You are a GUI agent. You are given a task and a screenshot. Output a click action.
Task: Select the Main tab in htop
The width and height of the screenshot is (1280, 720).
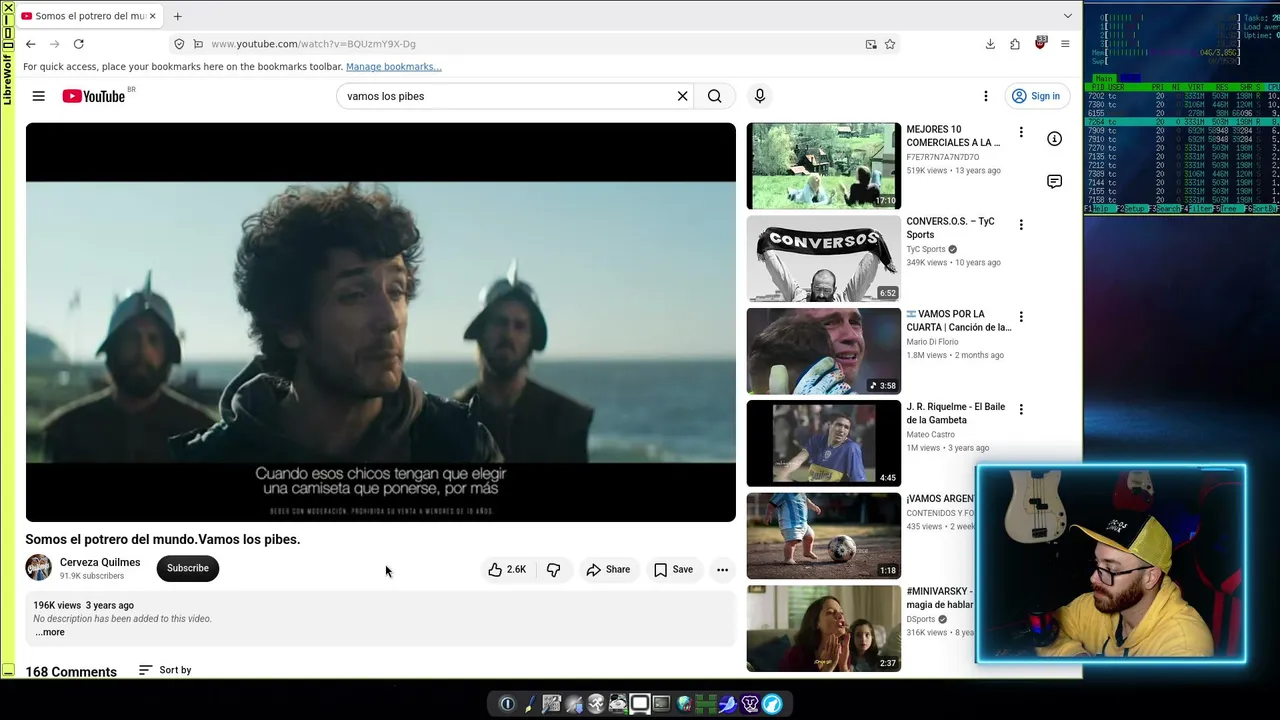point(1105,78)
